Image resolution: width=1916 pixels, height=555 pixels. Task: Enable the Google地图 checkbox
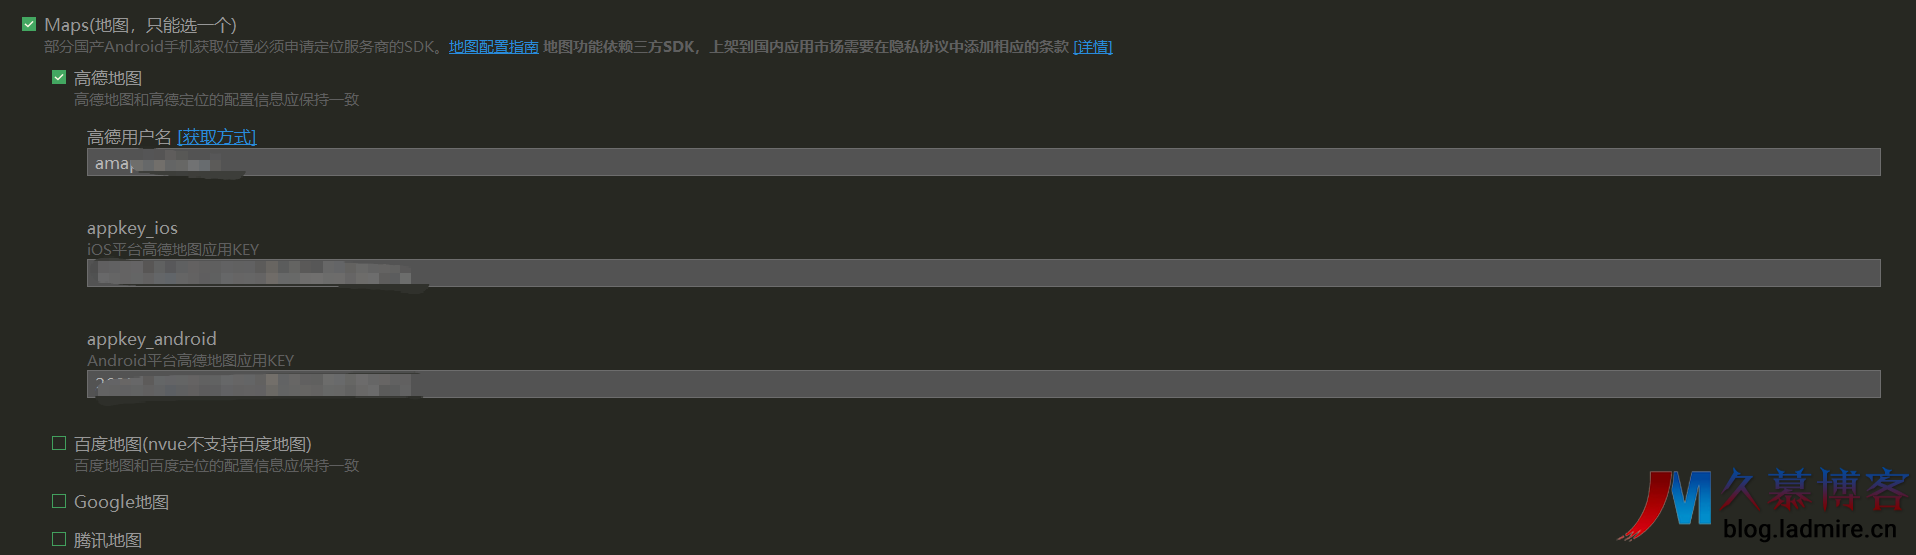click(x=59, y=501)
